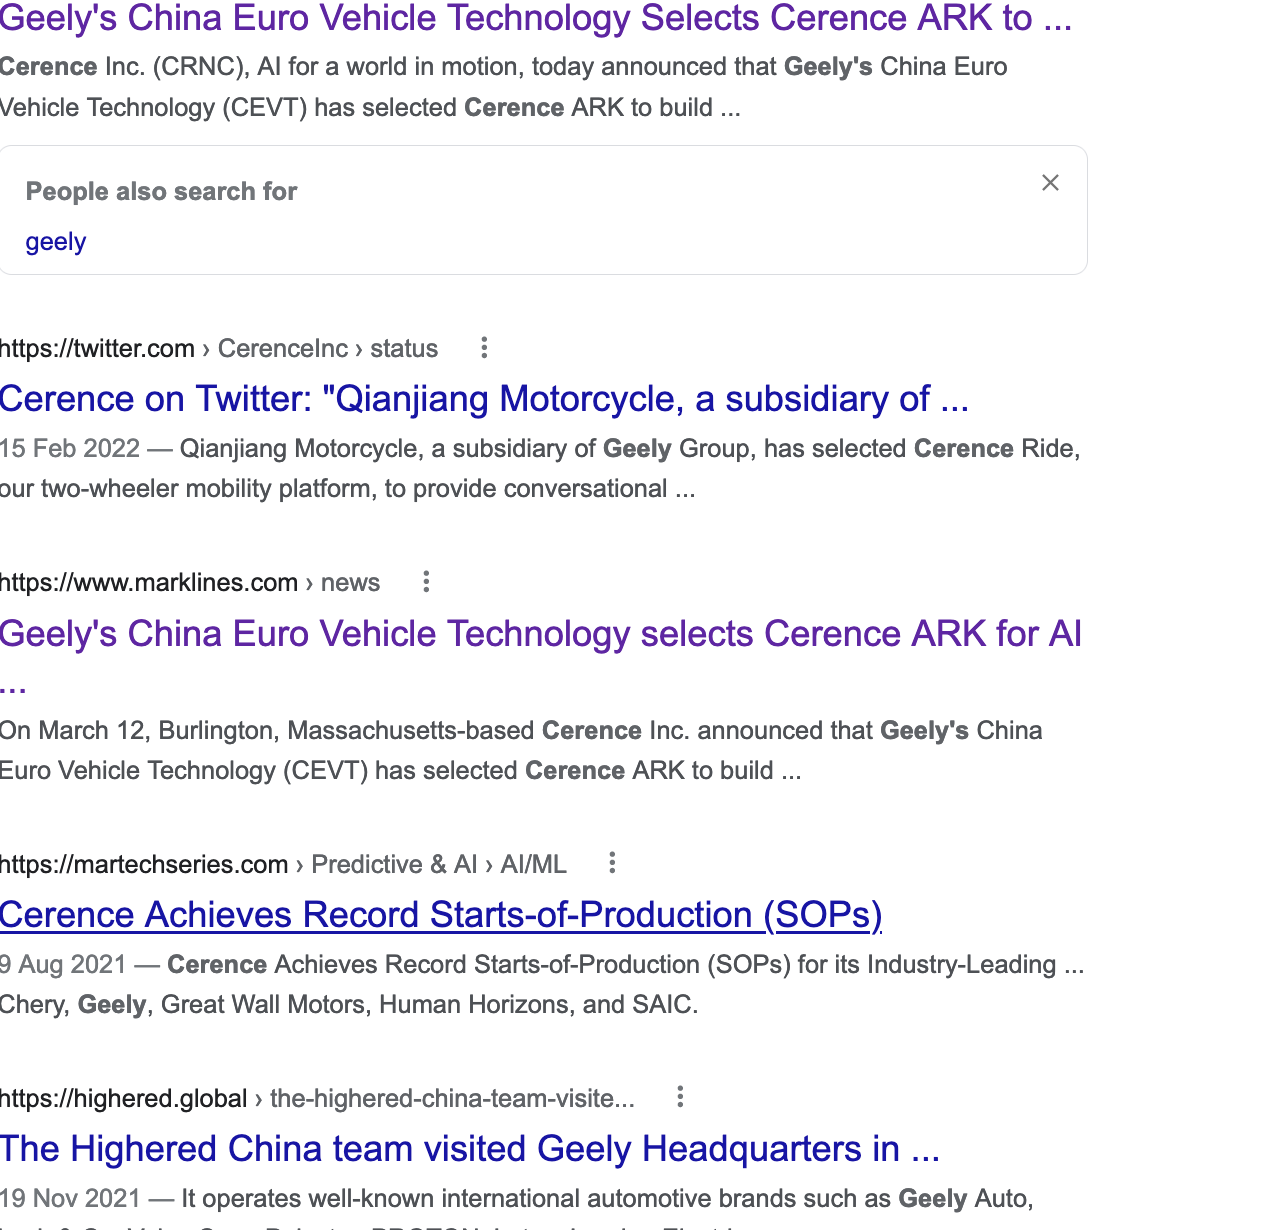Open marklines 'selects Cerence ARK for AI' result
Viewport: 1276px width, 1230px height.
point(541,655)
